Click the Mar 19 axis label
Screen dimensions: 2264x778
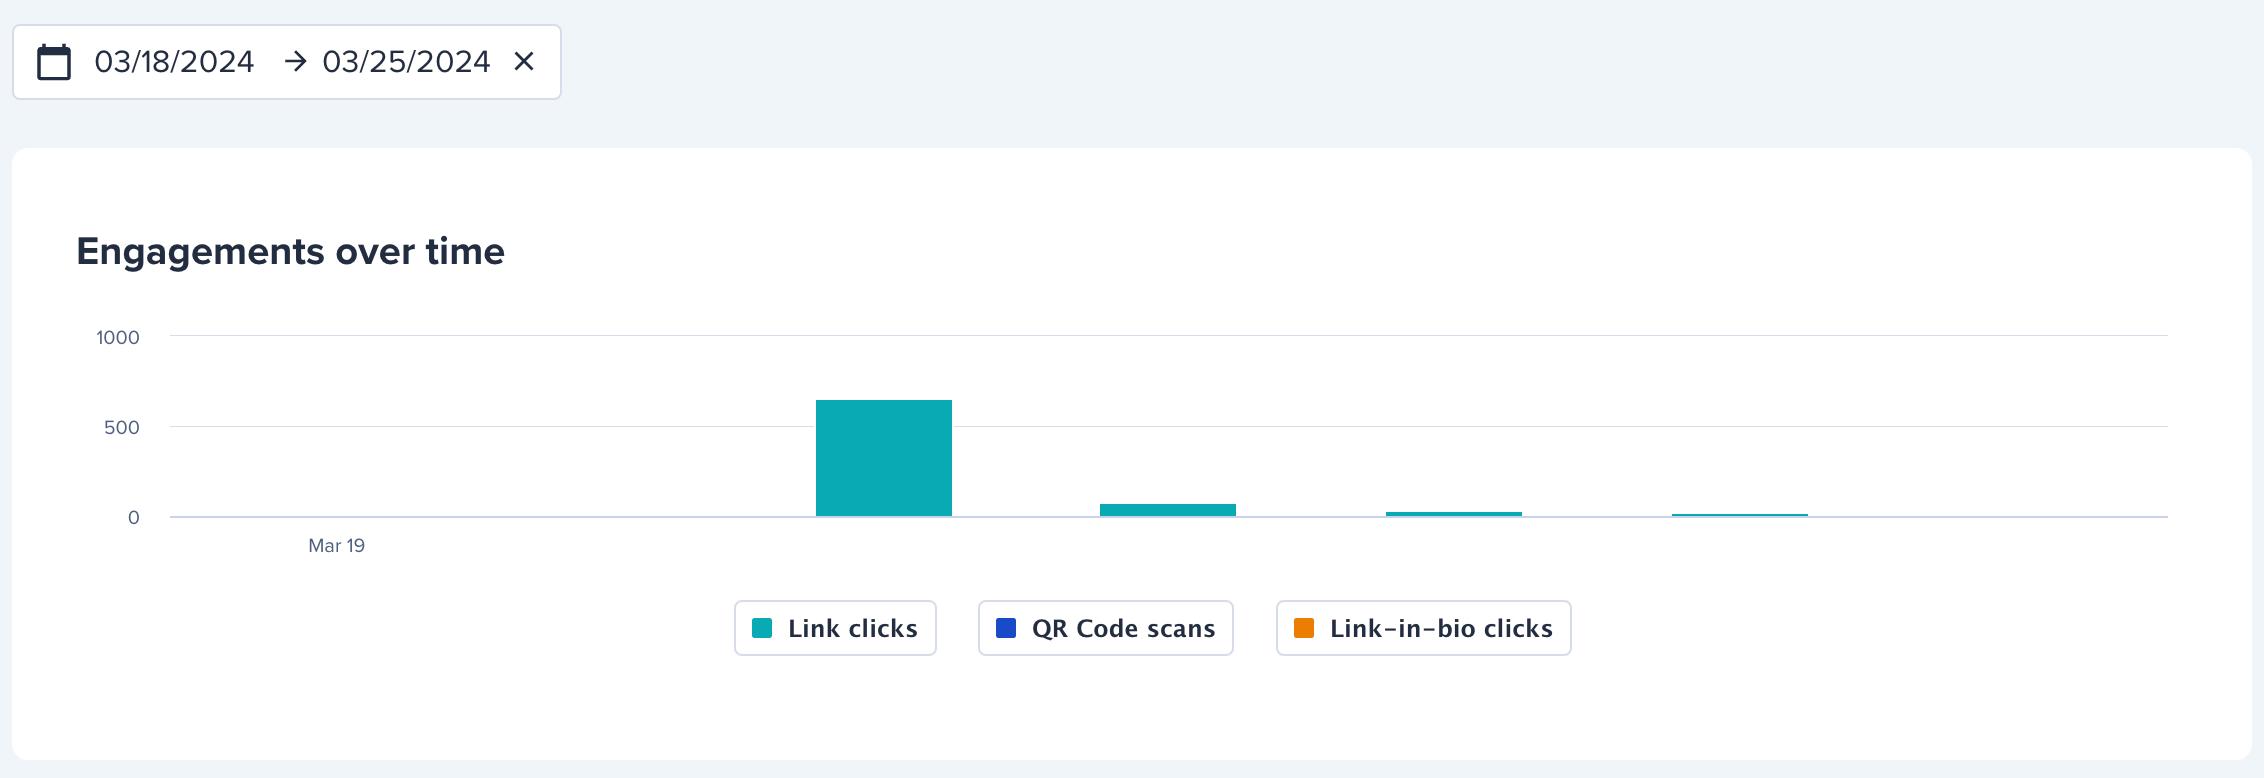point(336,546)
